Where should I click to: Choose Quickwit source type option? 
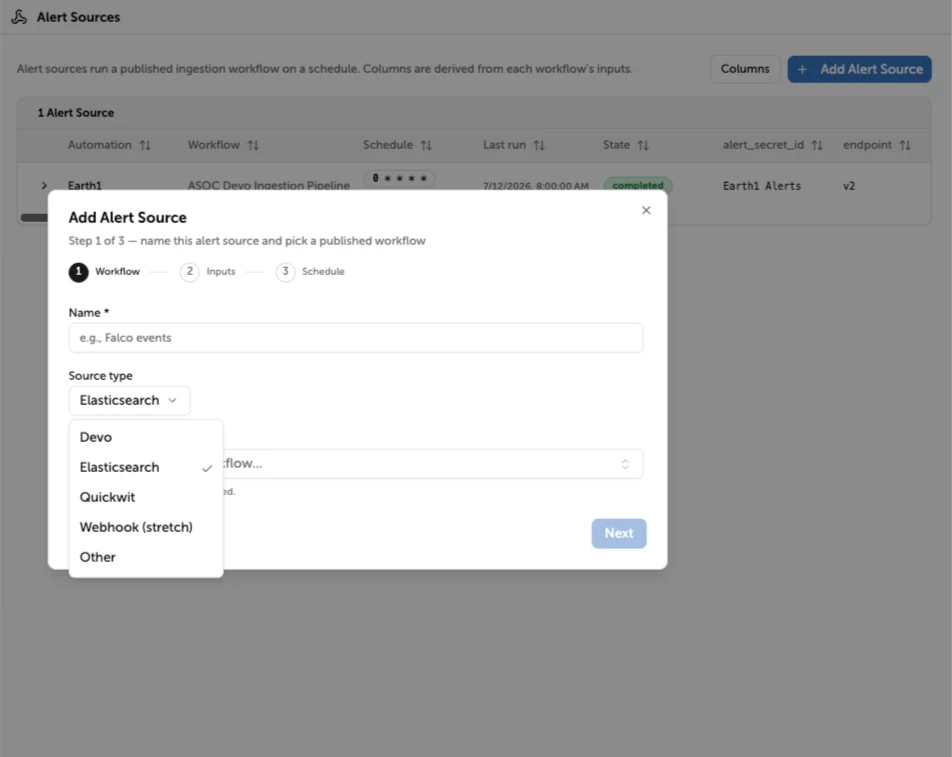coord(146,497)
